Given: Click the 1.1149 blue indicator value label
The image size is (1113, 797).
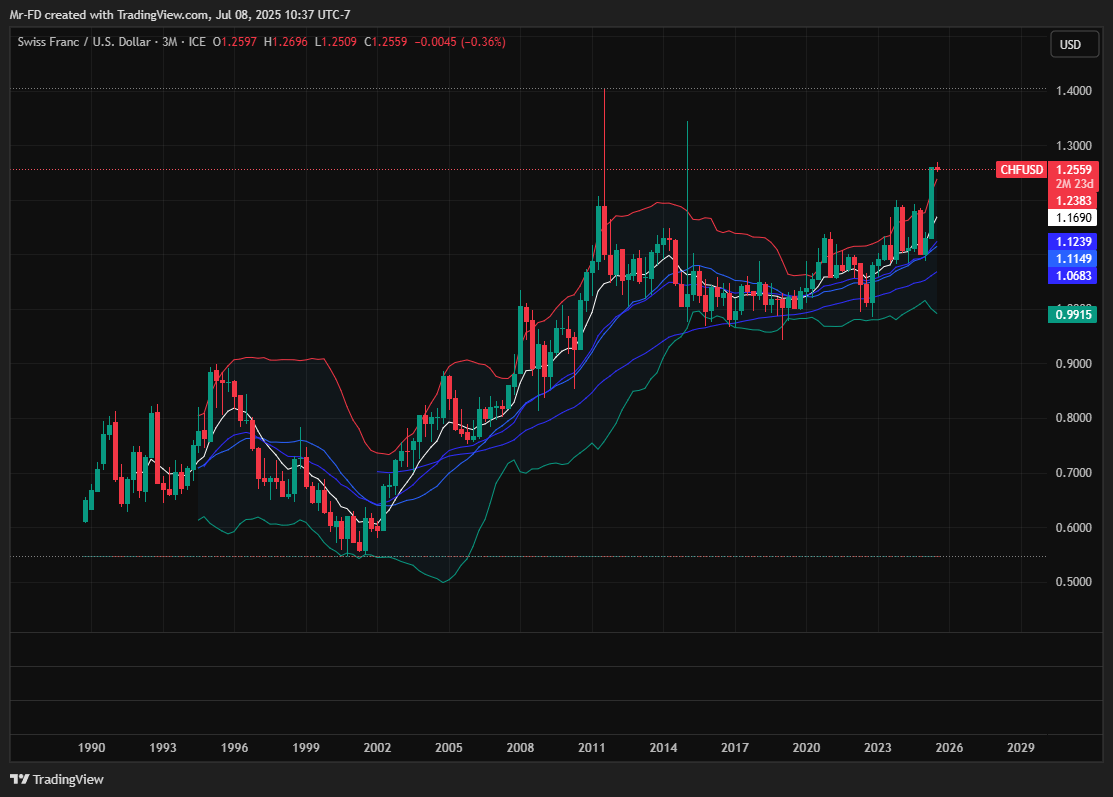Looking at the screenshot, I should (x=1073, y=259).
